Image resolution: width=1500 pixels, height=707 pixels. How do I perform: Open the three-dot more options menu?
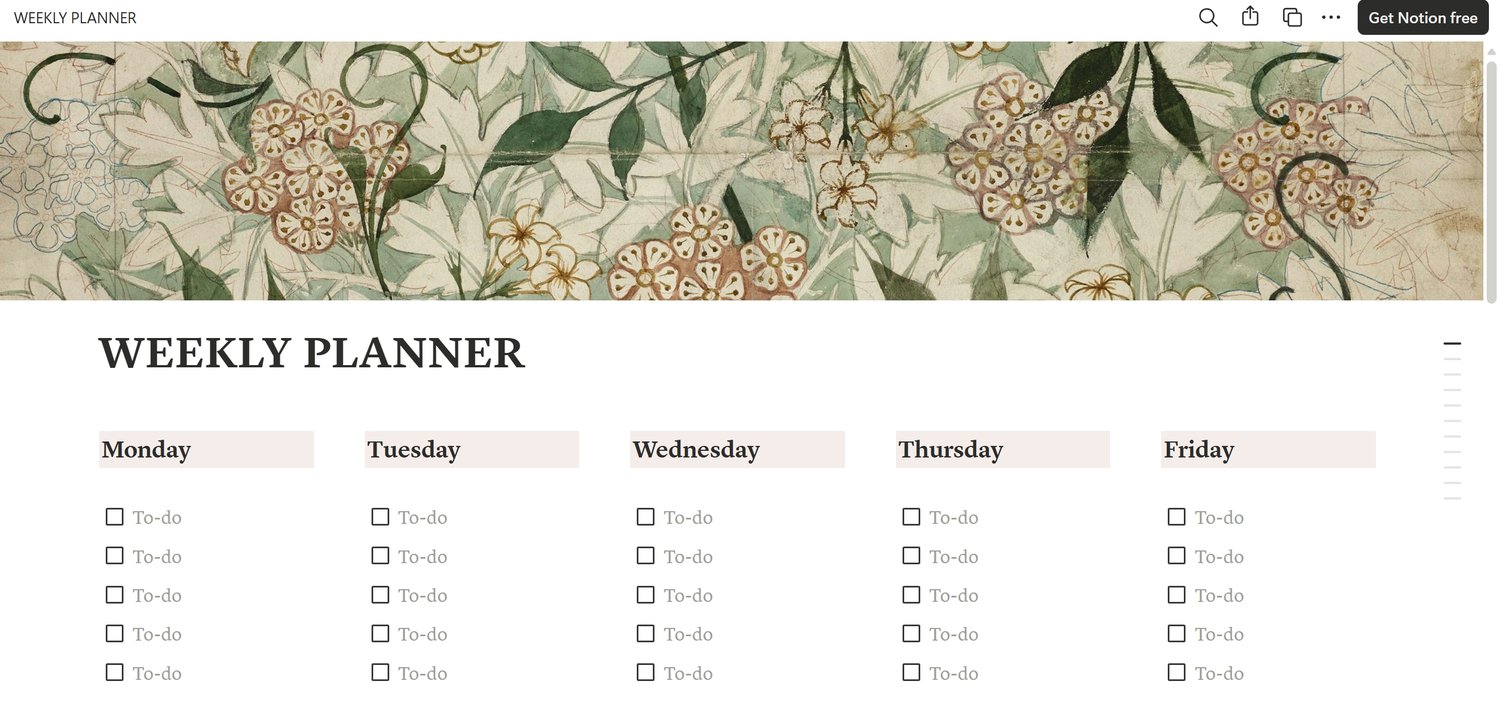coord(1331,18)
